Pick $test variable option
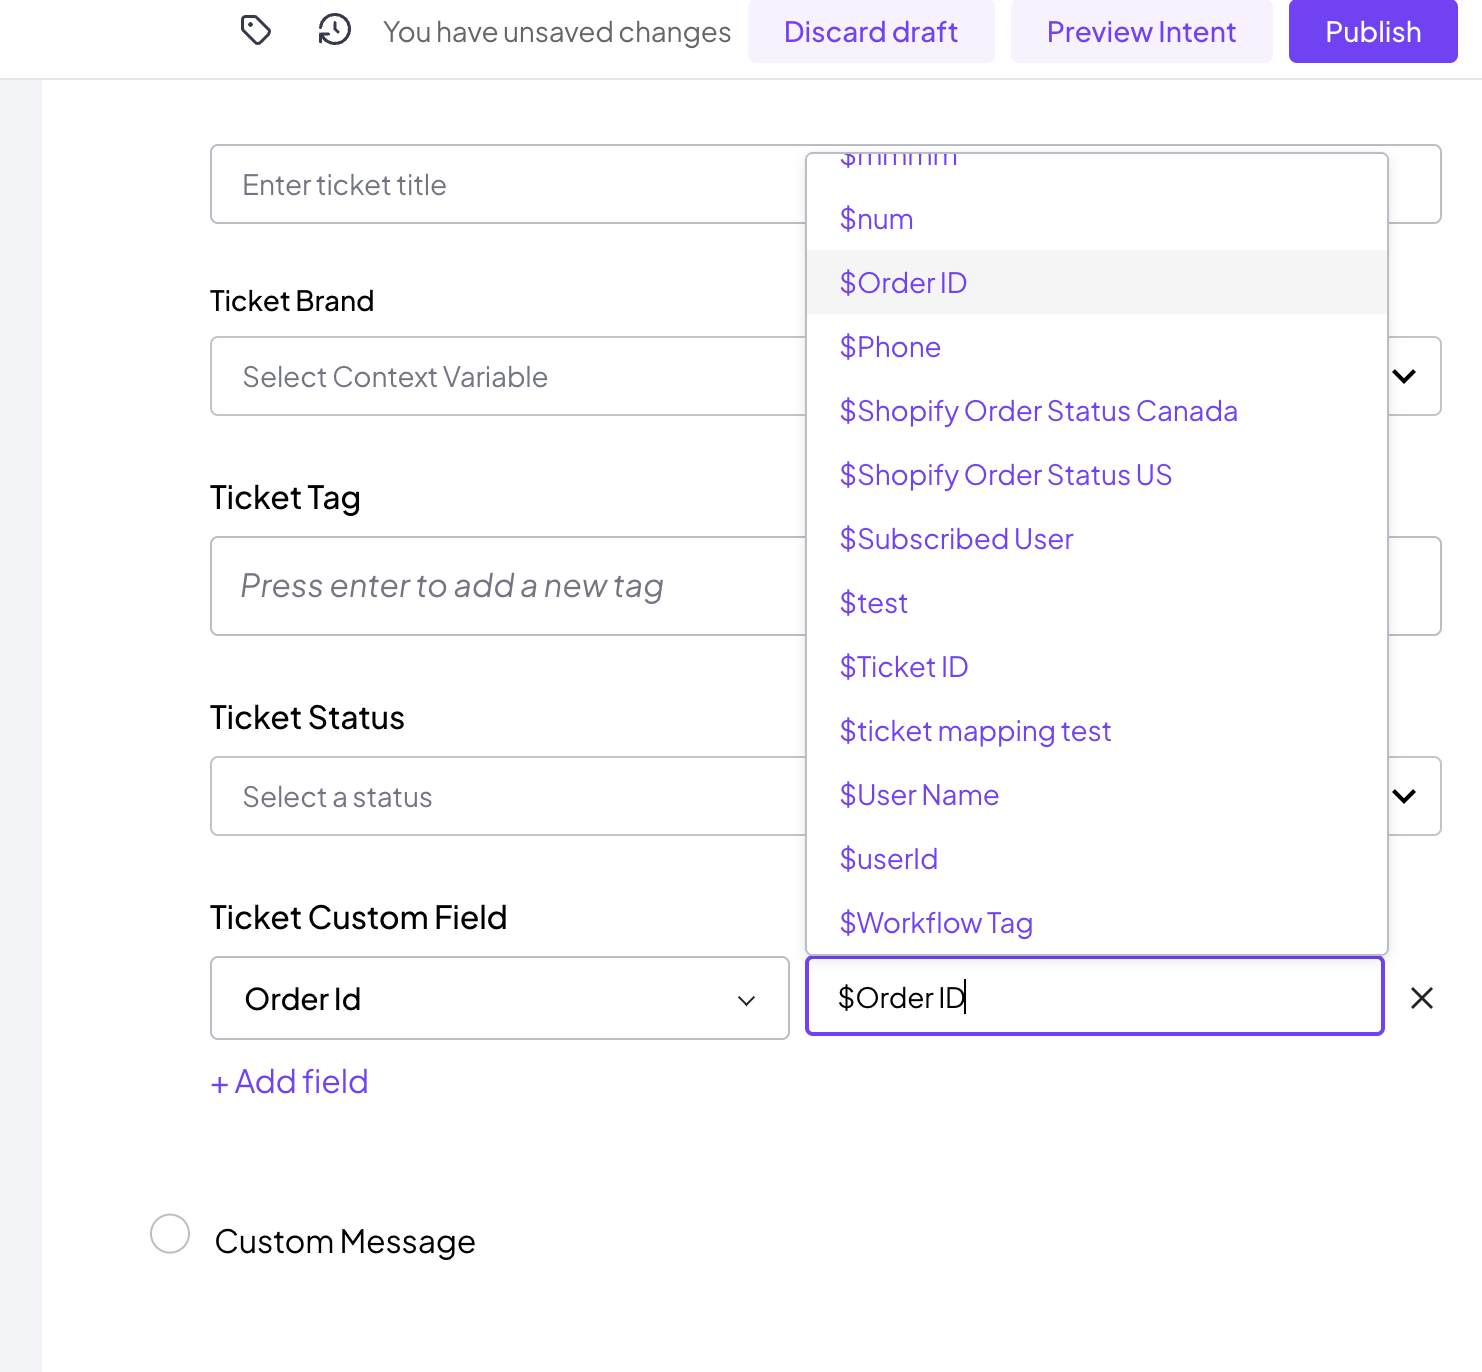1482x1372 pixels. click(1097, 603)
